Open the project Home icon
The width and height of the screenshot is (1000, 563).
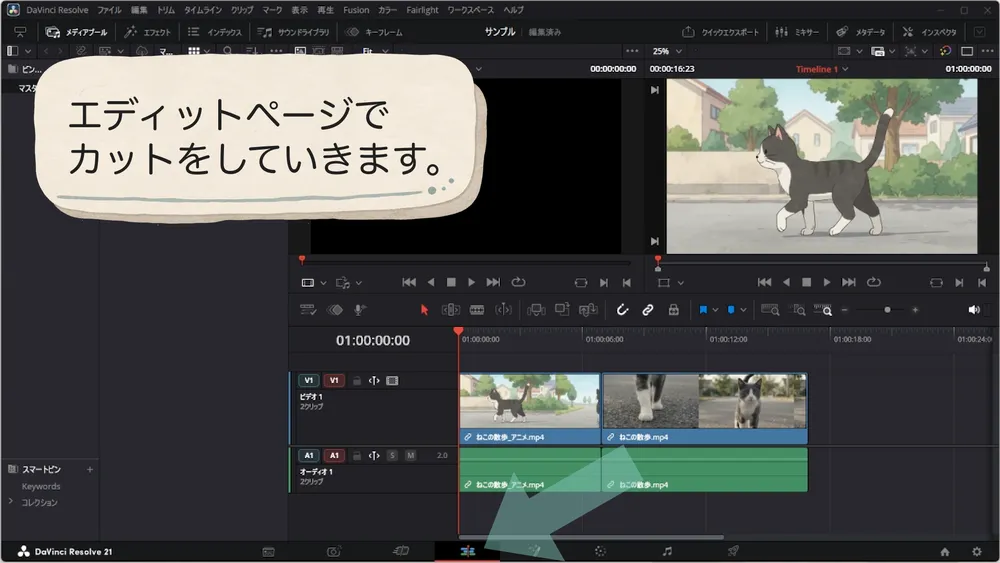click(945, 552)
